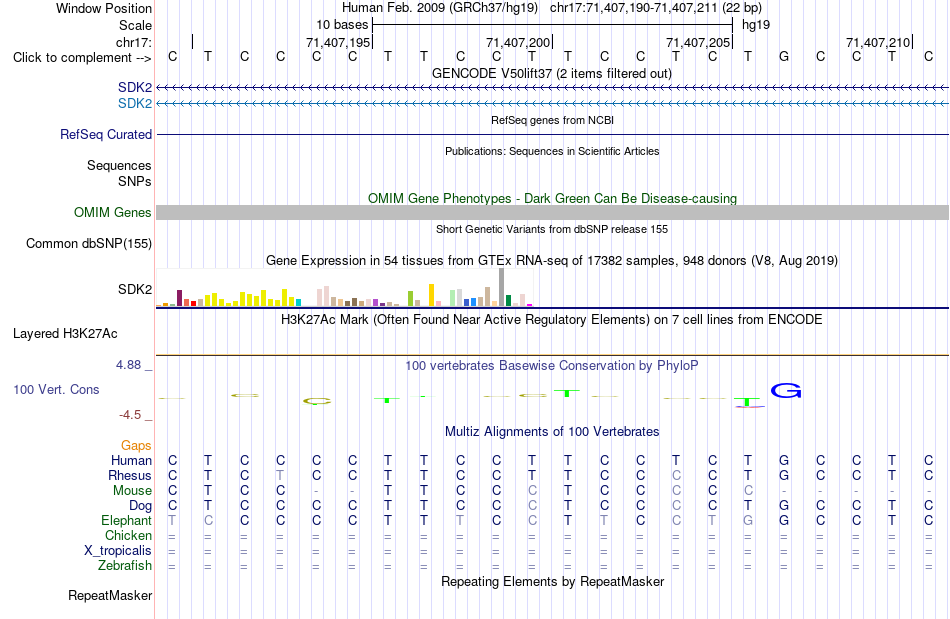Click the SNPs subtrack label
This screenshot has width=950, height=619.
click(x=135, y=181)
